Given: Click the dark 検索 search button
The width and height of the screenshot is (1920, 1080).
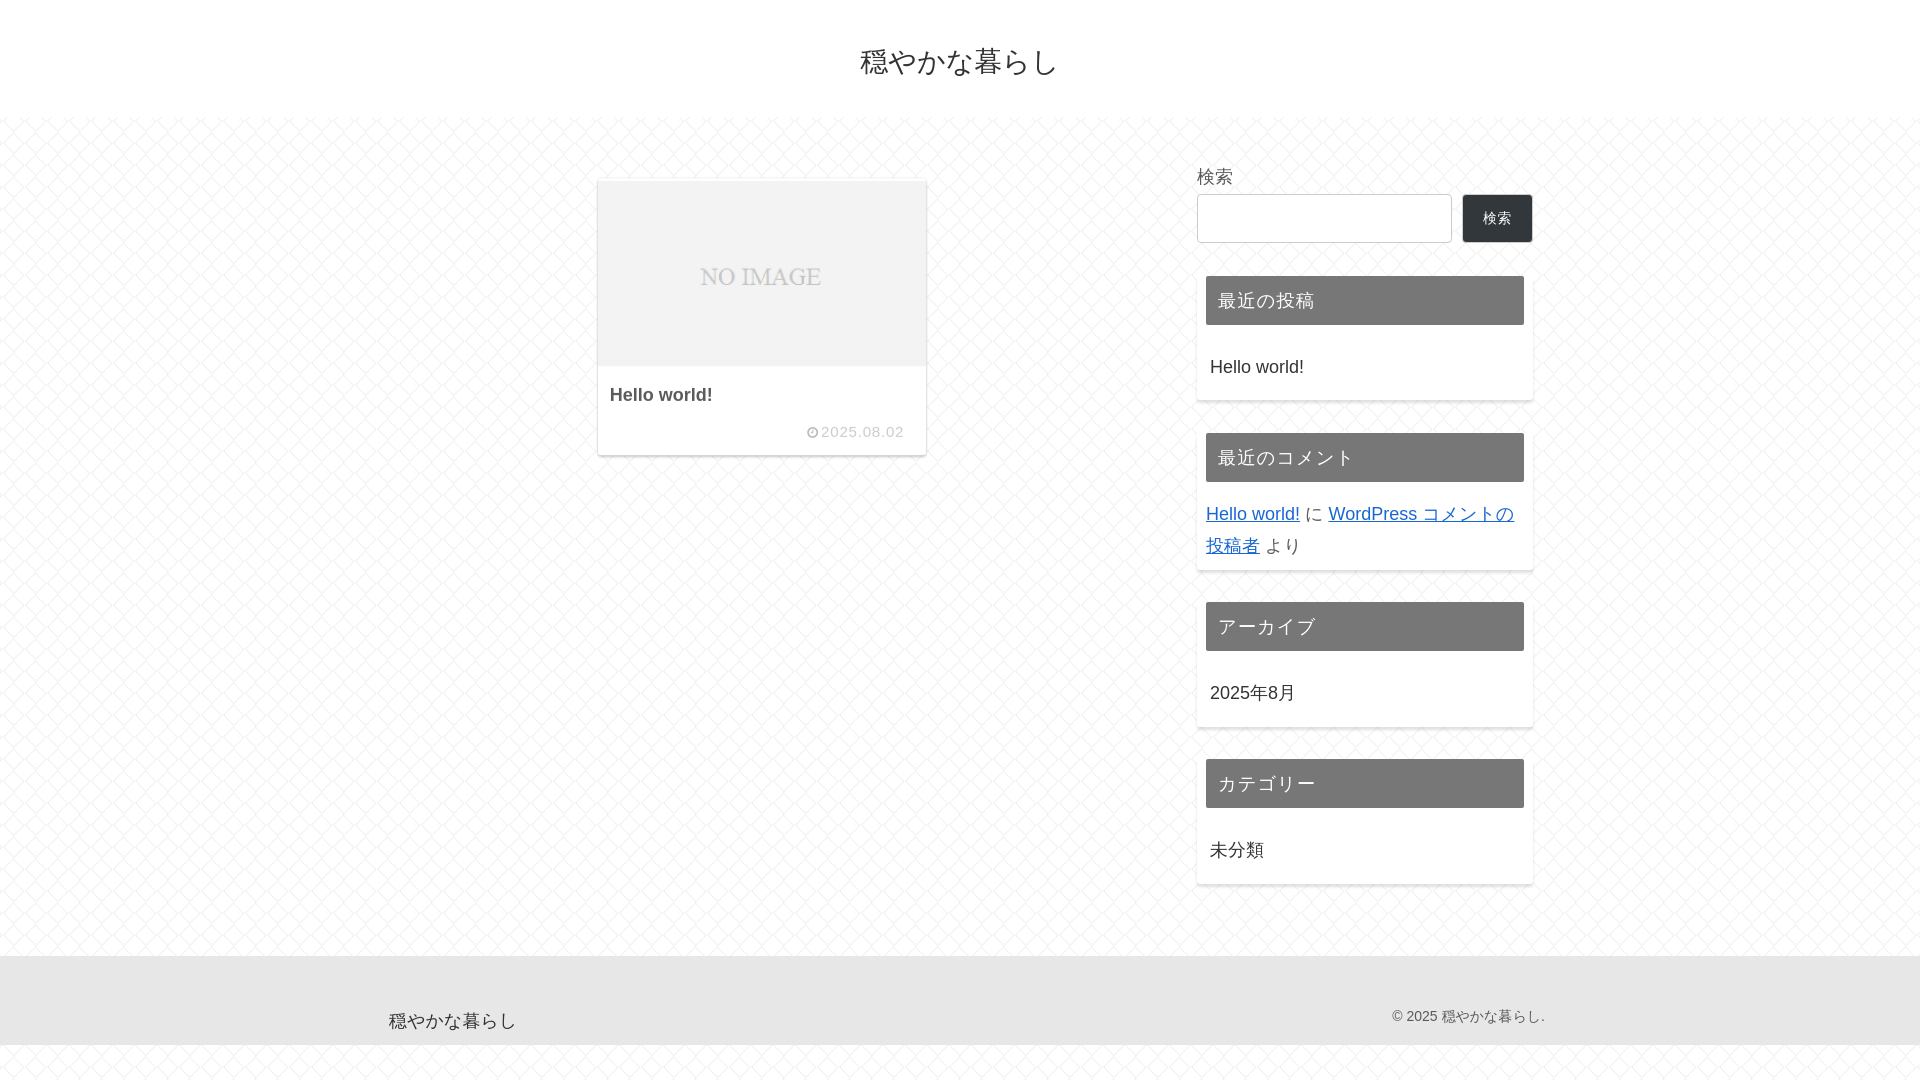Looking at the screenshot, I should [x=1497, y=218].
